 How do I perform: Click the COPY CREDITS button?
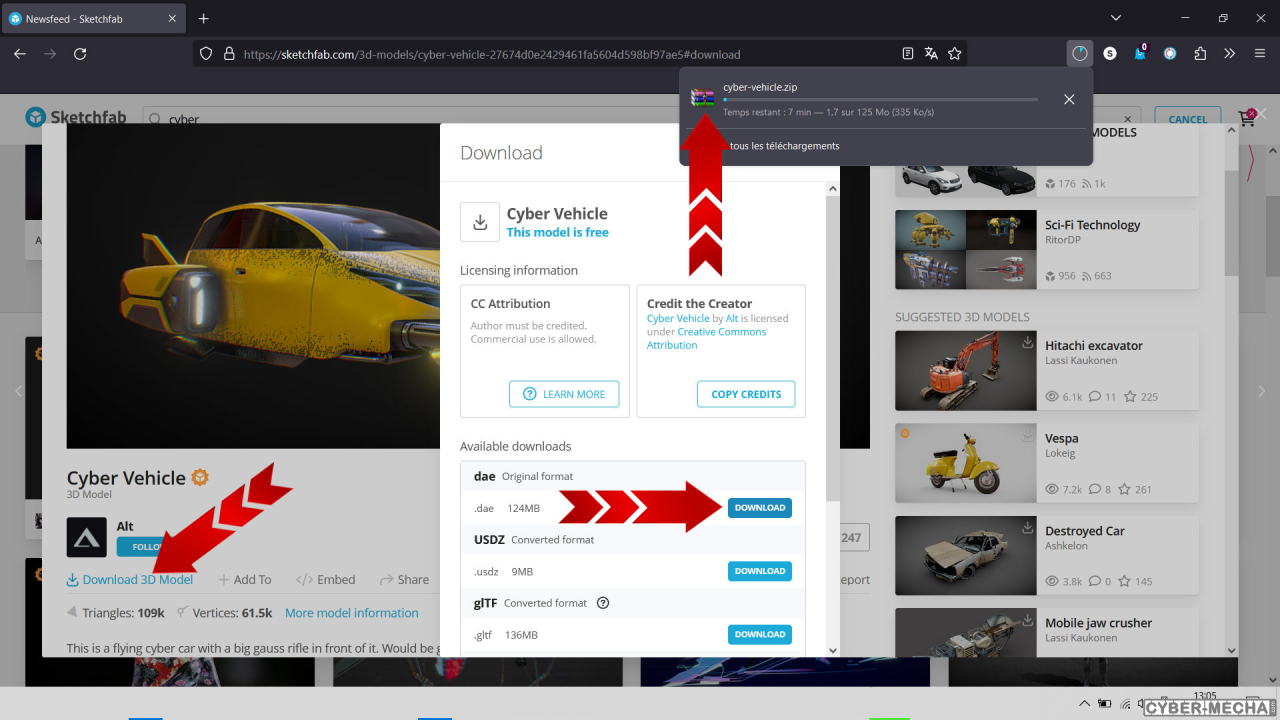746,394
